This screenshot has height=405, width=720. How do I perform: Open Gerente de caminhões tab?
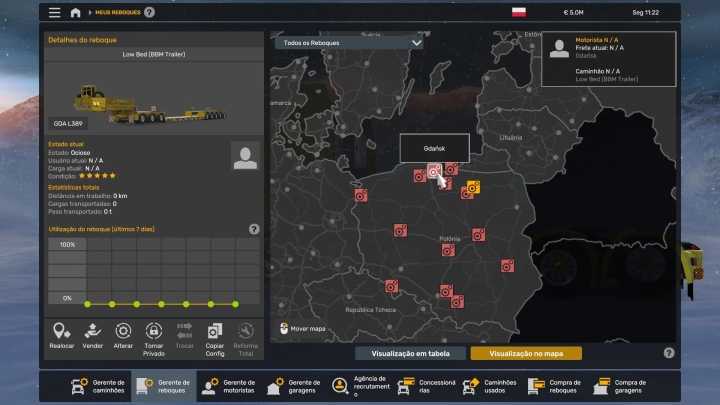tap(98, 386)
